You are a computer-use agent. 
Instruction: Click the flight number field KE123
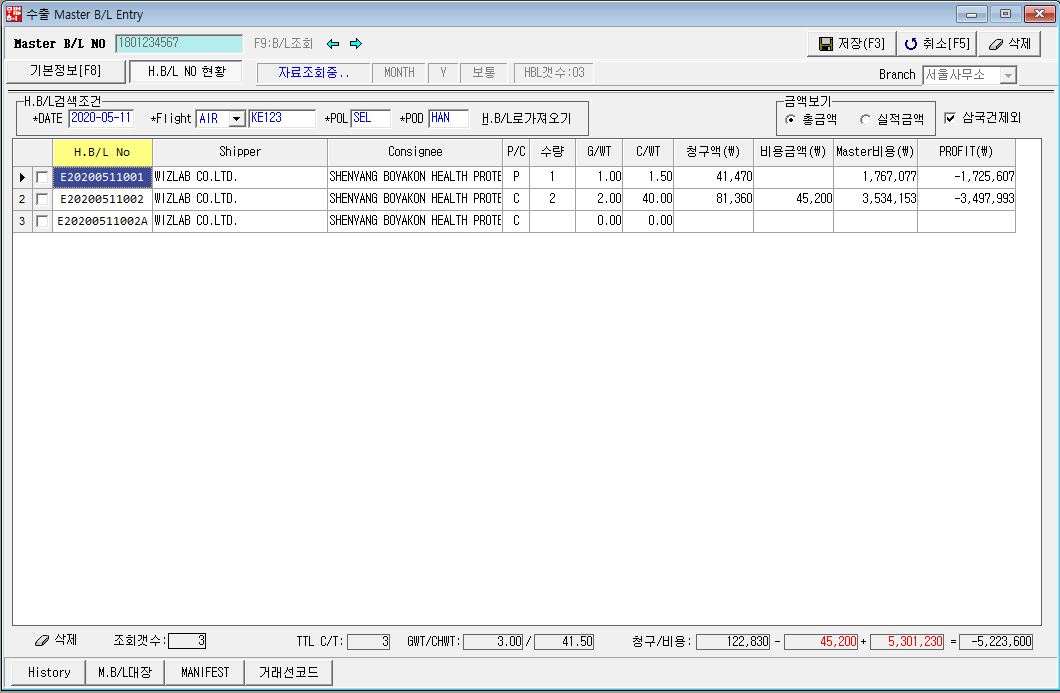point(282,118)
